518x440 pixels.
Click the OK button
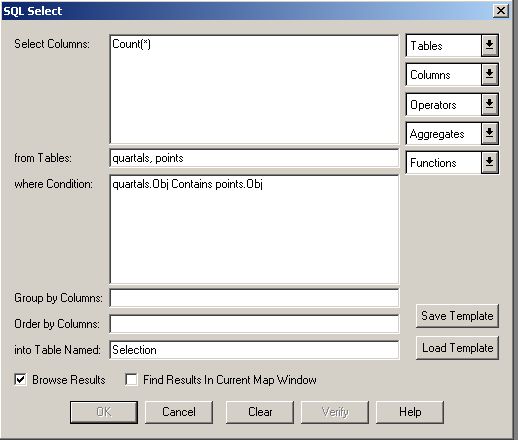point(104,412)
